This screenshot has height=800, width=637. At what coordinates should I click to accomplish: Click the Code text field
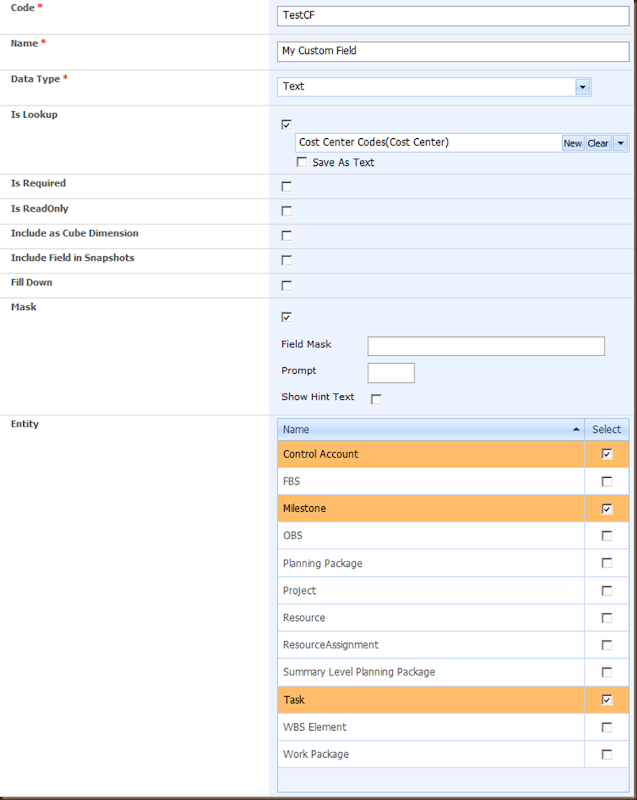pyautogui.click(x=454, y=16)
